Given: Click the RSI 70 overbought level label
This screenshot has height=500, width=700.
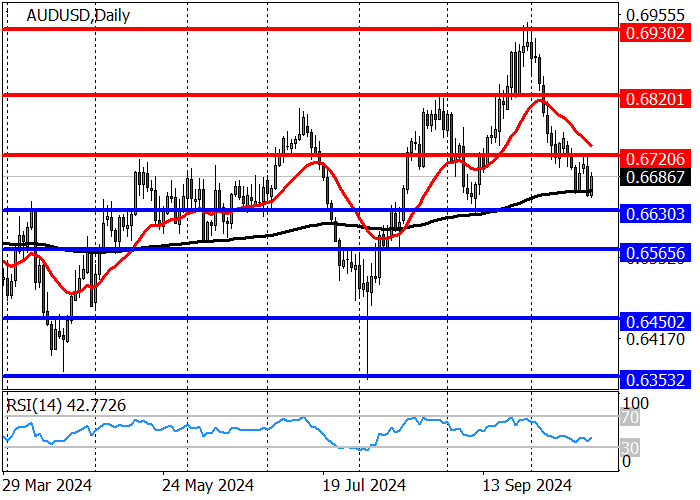Looking at the screenshot, I should pyautogui.click(x=631, y=418).
